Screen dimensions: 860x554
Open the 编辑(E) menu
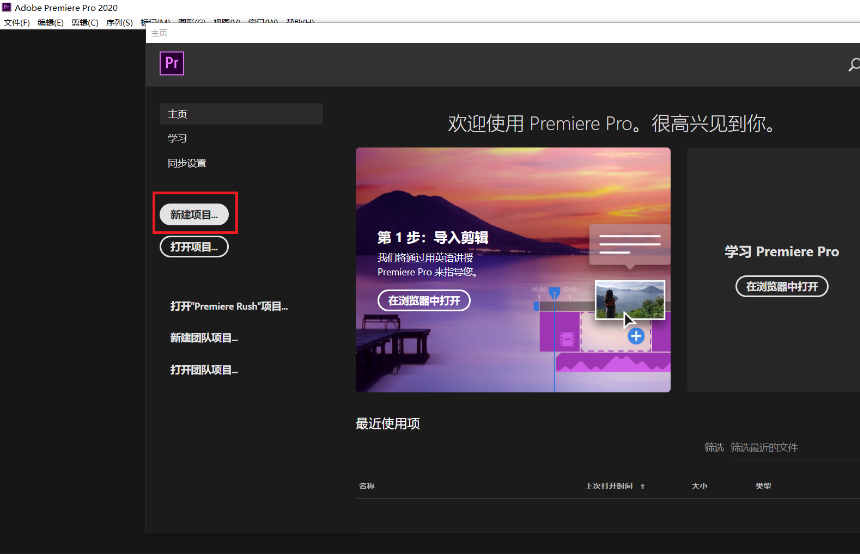[x=50, y=22]
